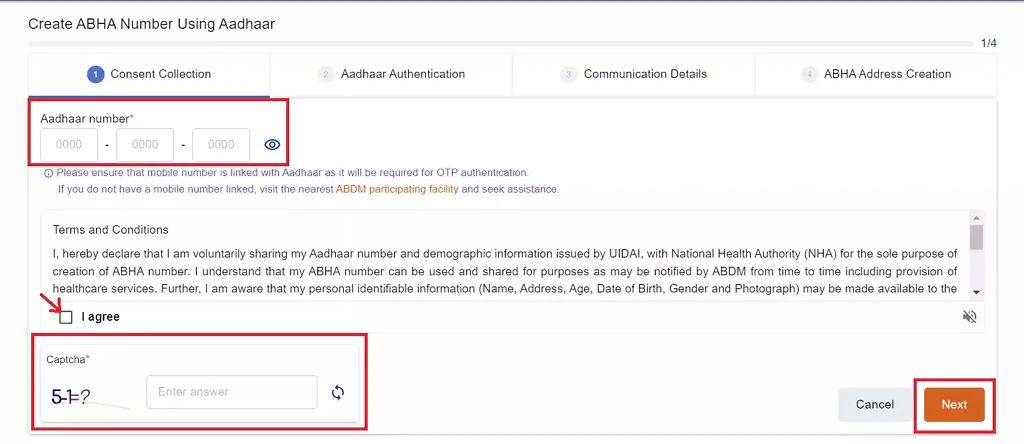Click second Aadhaar number segment field
The image size is (1024, 444).
coord(145,145)
